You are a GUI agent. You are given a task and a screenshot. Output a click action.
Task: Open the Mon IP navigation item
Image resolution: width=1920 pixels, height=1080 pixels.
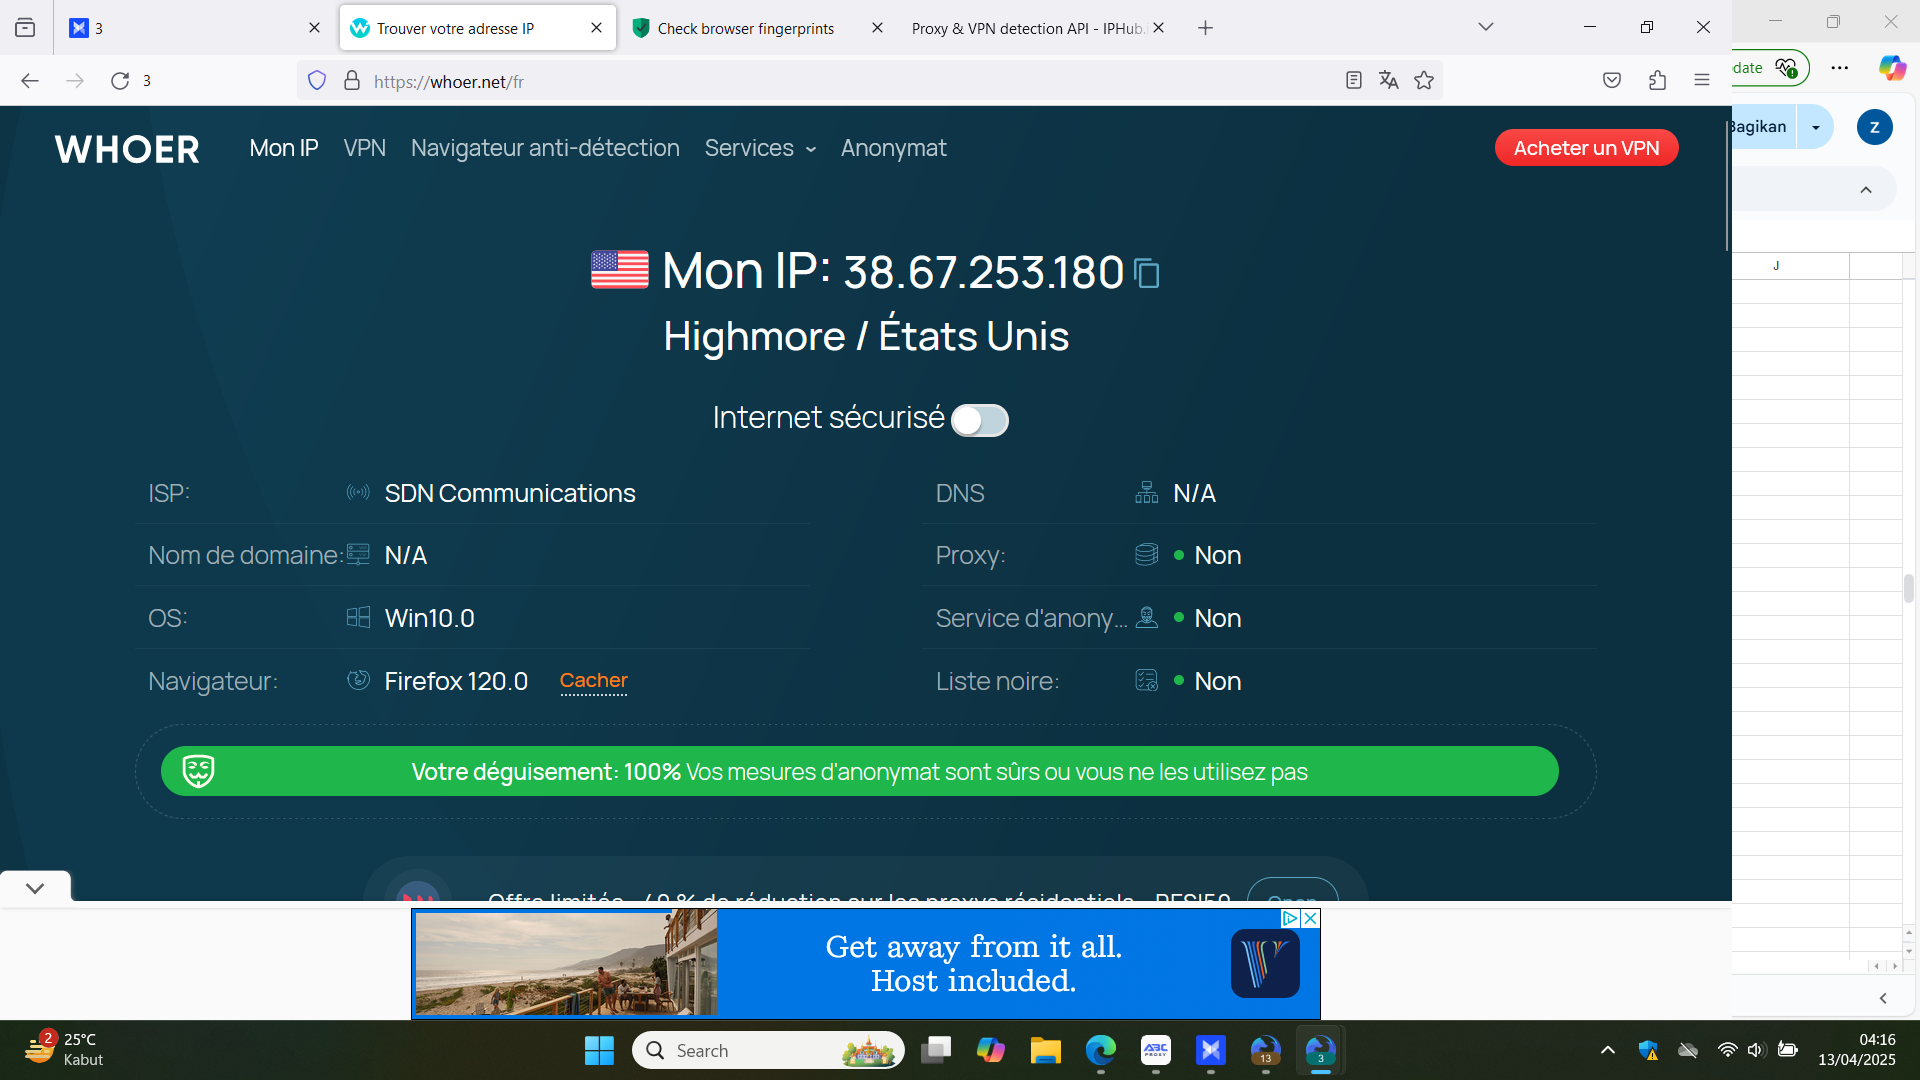[x=284, y=148]
